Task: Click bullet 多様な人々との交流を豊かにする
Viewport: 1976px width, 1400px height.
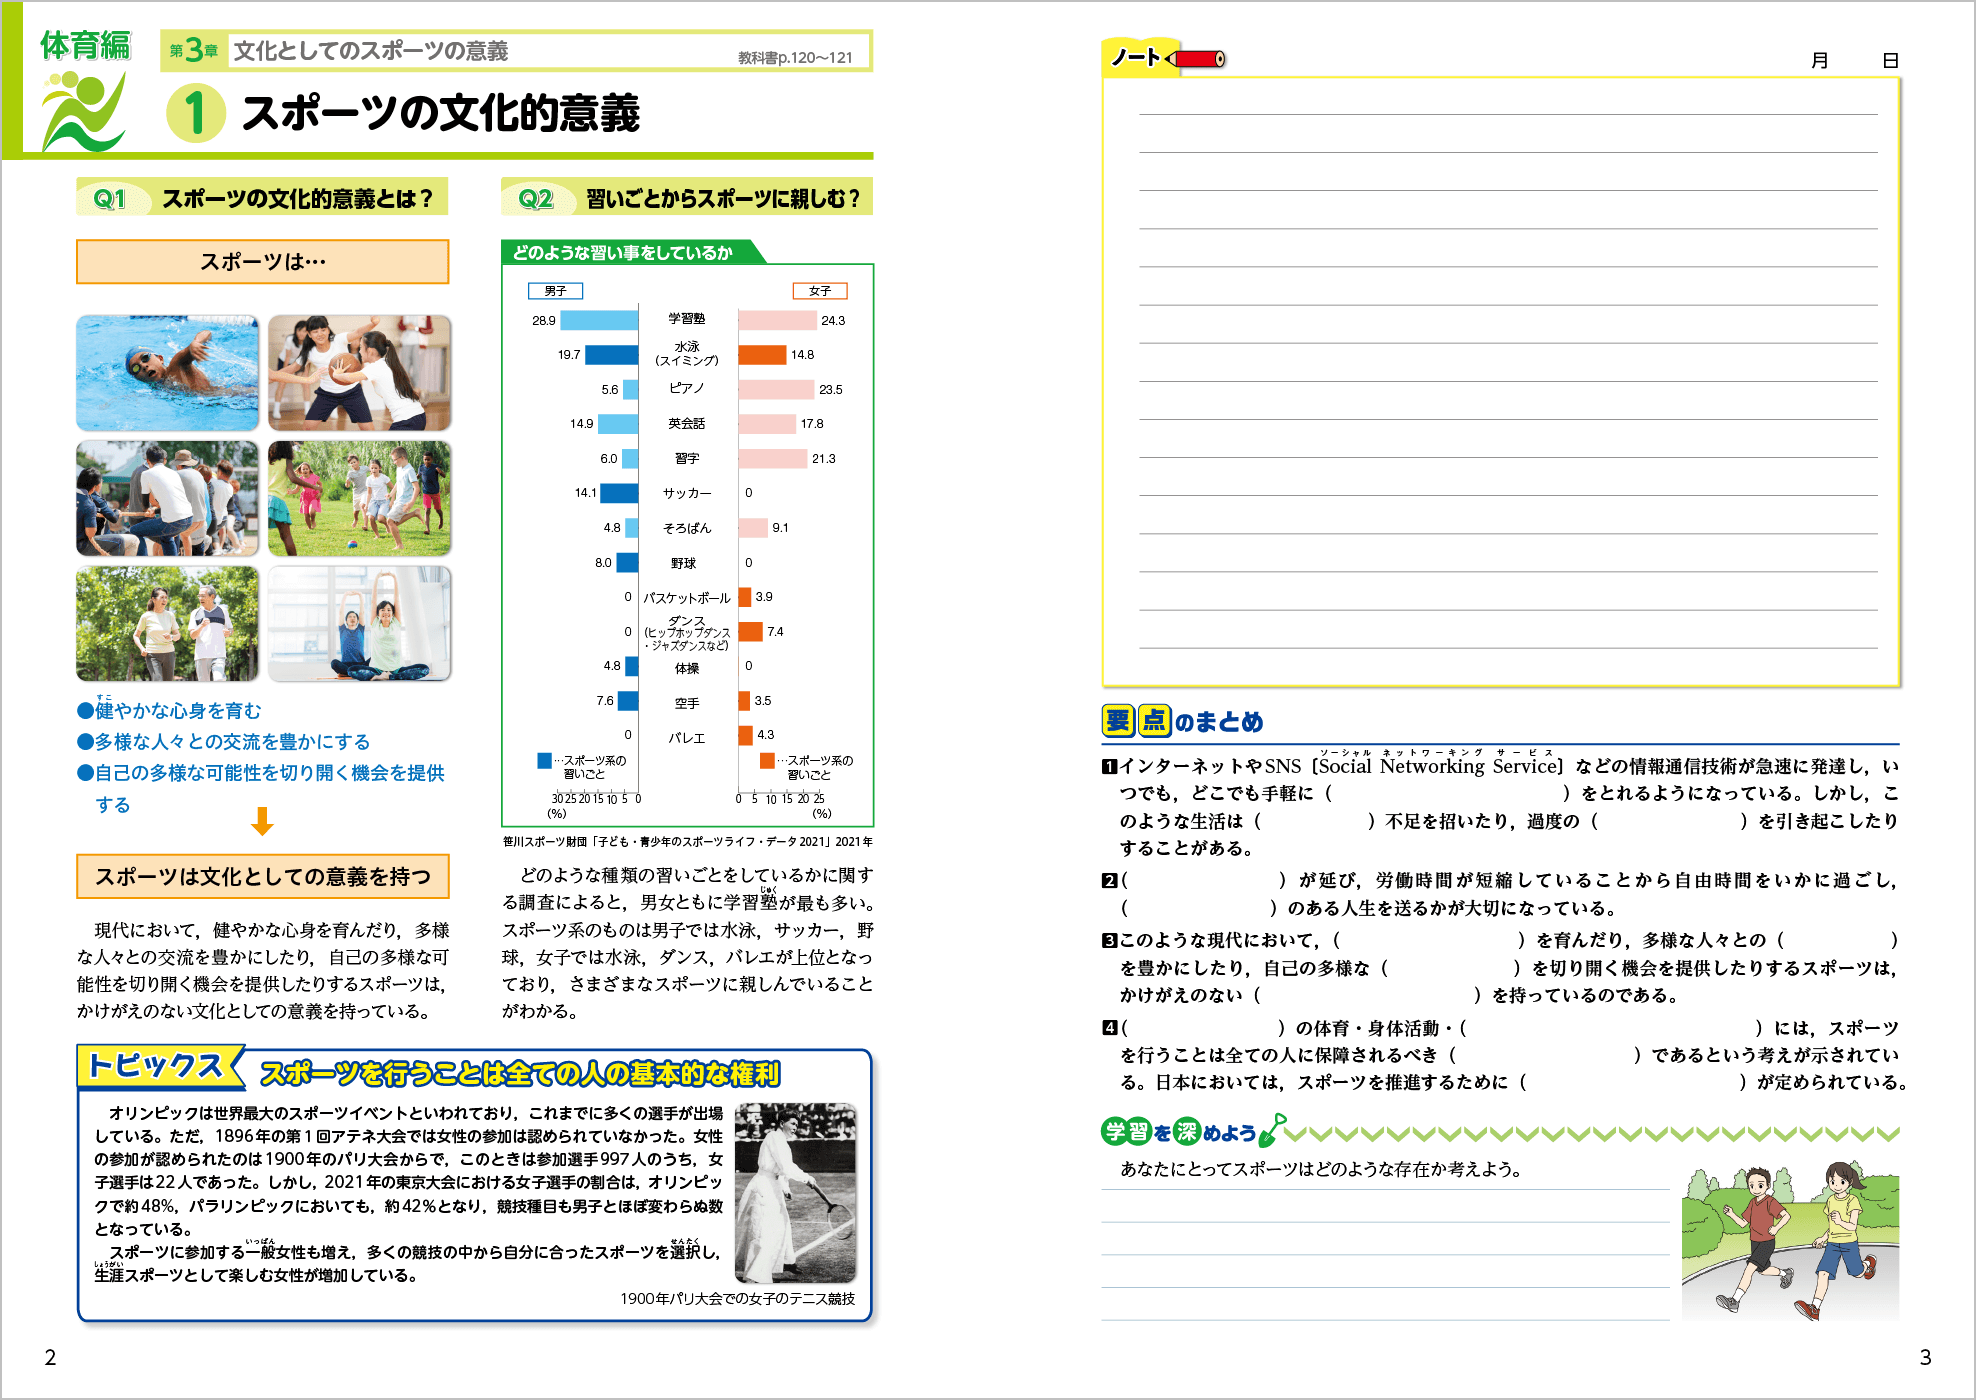Action: (224, 741)
